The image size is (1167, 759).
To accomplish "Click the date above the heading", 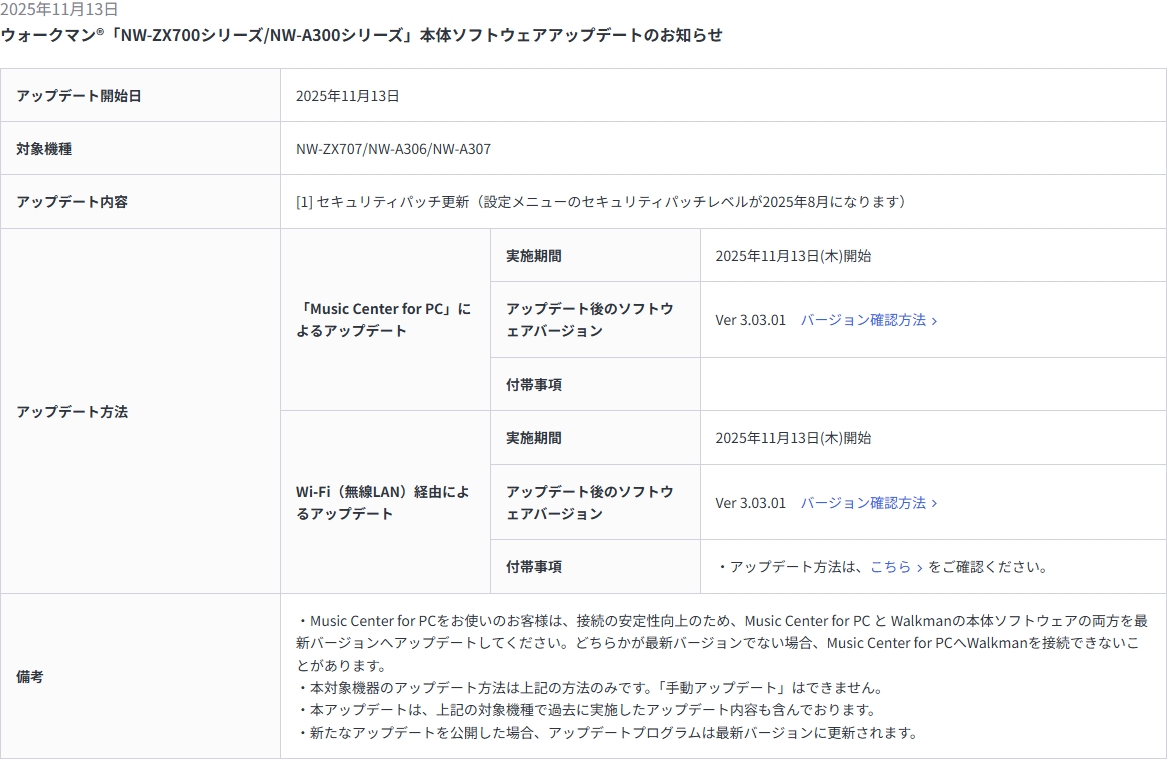I will point(59,9).
